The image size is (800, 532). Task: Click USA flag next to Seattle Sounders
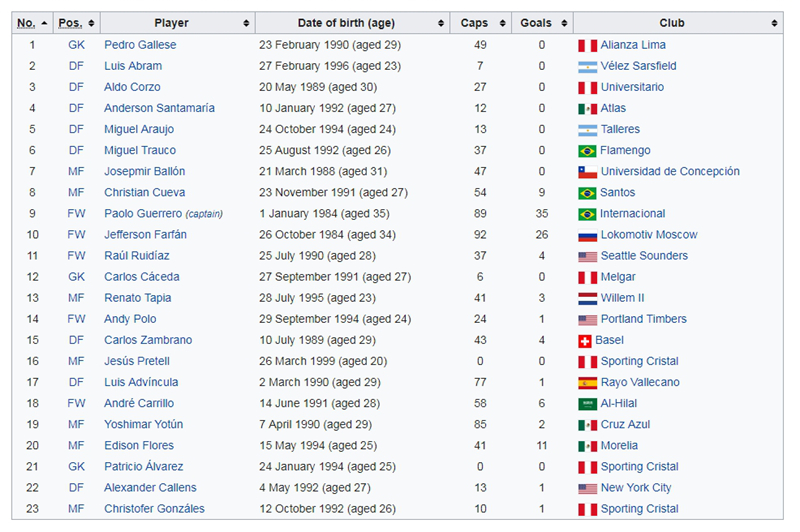[x=587, y=257]
